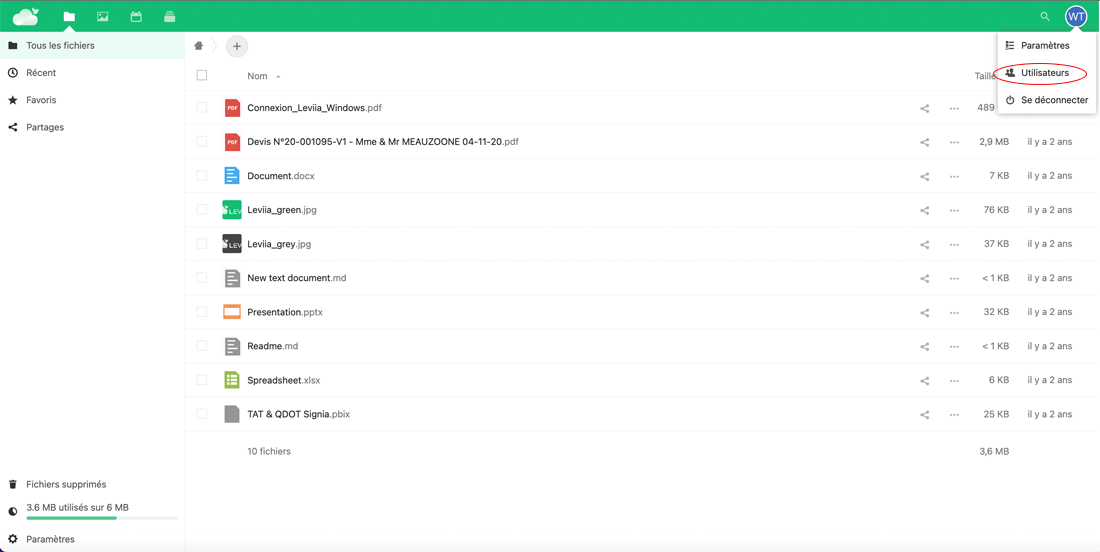Share New text document.md
Screen dimensions: 1100x552
(x=925, y=278)
